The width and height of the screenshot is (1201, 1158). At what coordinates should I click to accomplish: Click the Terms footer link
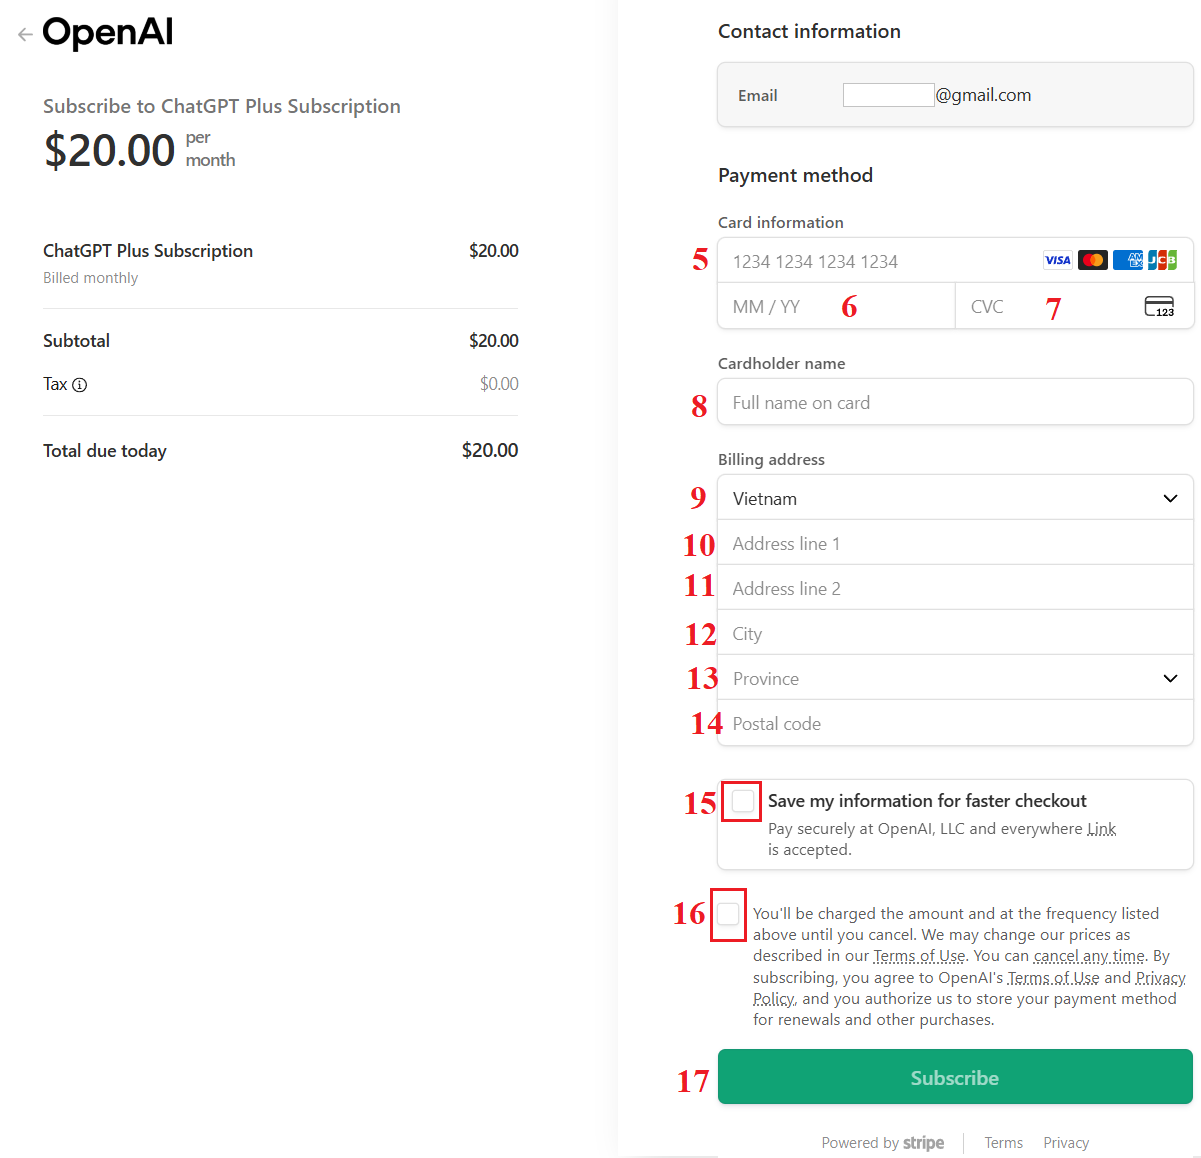1003,1143
